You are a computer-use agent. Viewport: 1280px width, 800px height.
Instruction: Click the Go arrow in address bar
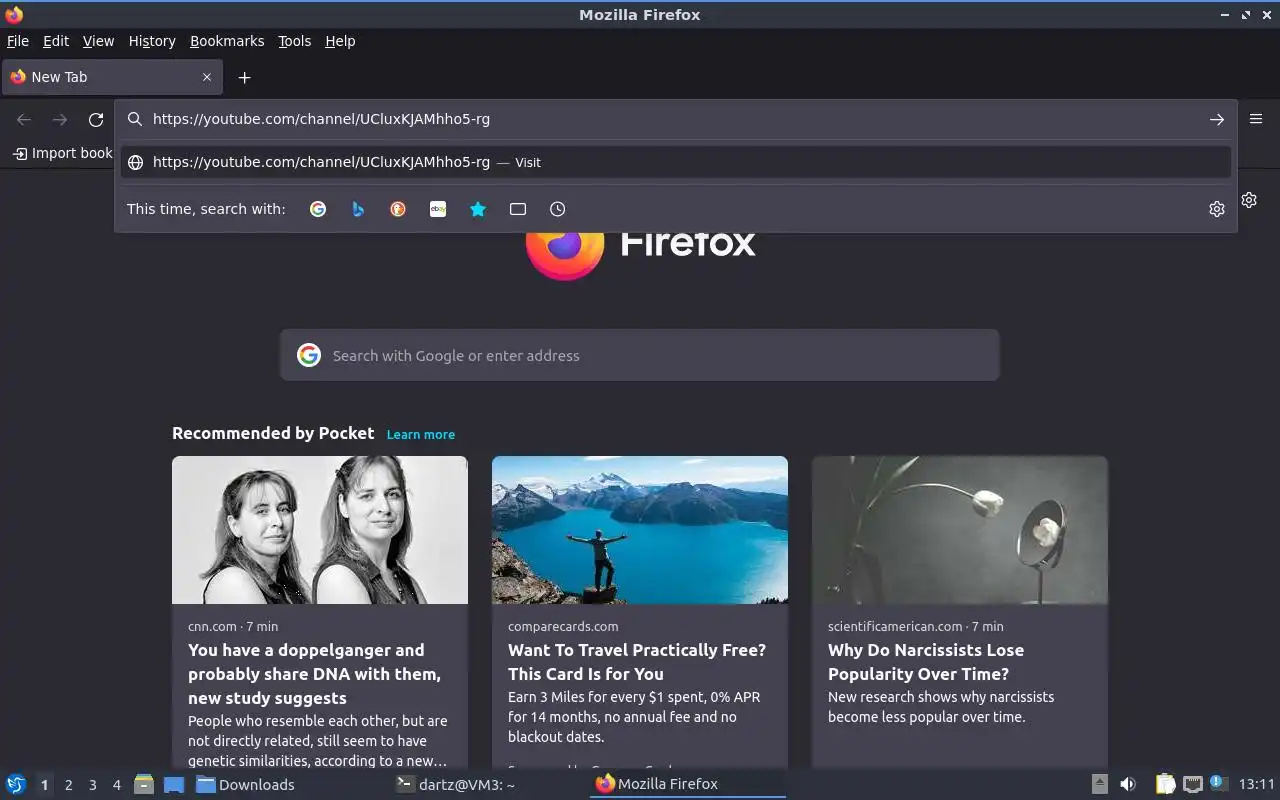point(1217,119)
